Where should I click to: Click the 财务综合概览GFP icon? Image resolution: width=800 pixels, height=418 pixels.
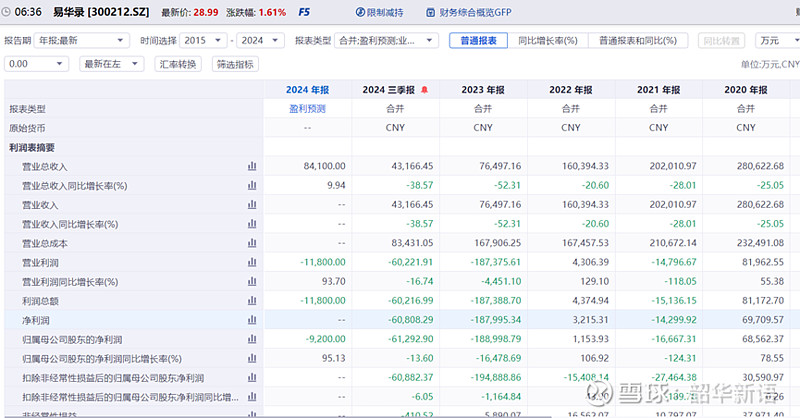pyautogui.click(x=431, y=12)
